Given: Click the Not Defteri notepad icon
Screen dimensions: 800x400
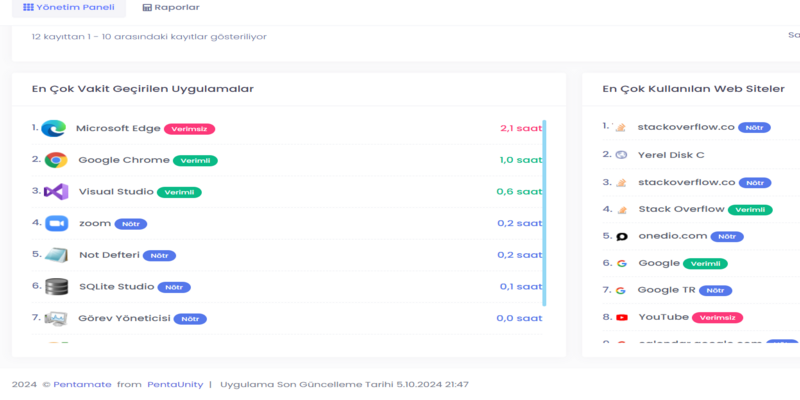Looking at the screenshot, I should tap(56, 255).
